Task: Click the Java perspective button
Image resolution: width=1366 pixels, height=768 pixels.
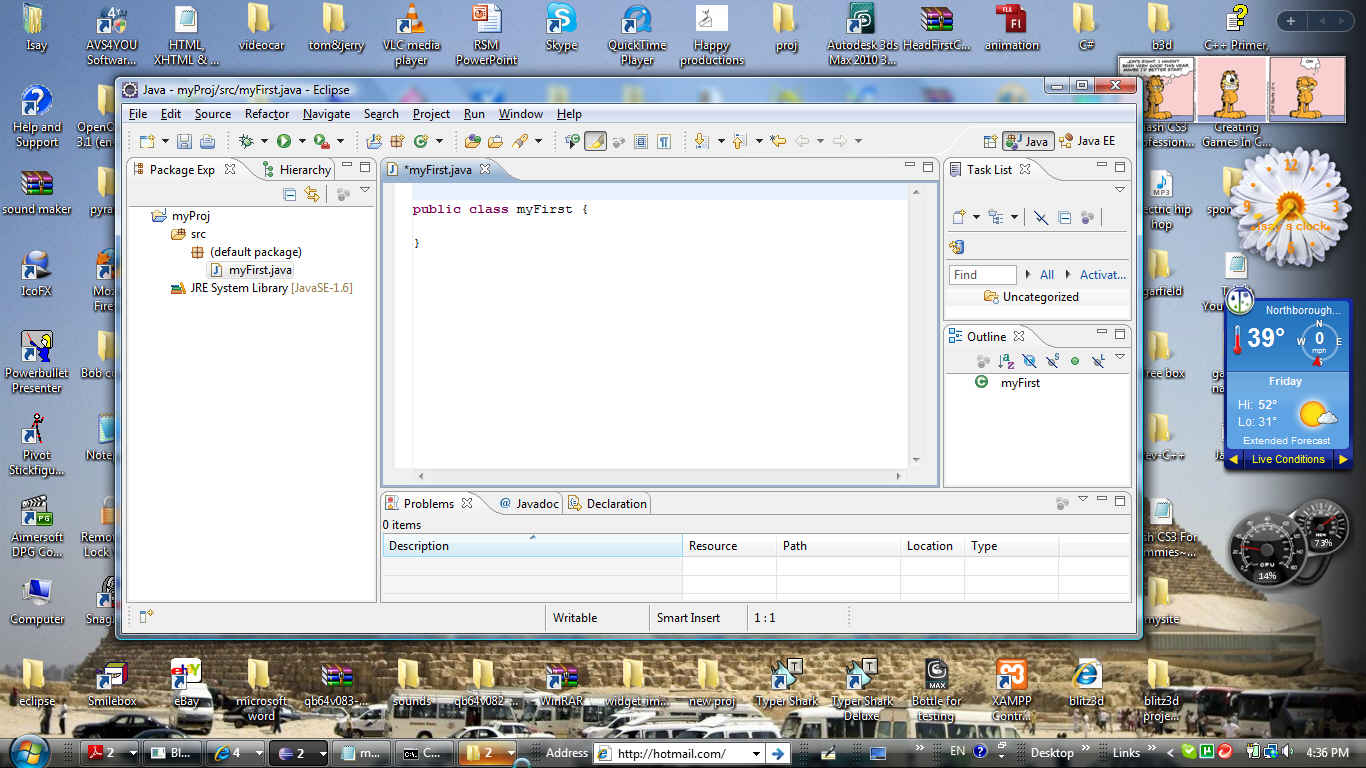Action: pyautogui.click(x=1028, y=141)
